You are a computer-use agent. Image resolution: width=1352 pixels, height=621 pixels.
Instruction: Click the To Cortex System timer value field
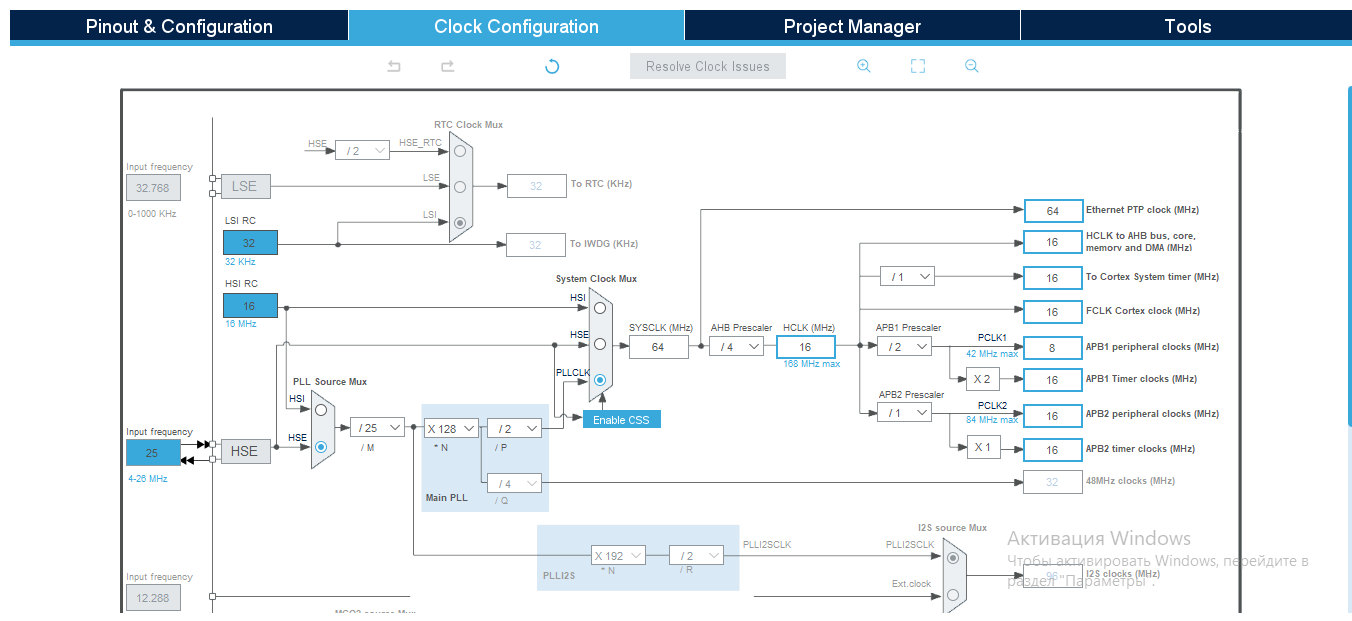[x=1053, y=278]
